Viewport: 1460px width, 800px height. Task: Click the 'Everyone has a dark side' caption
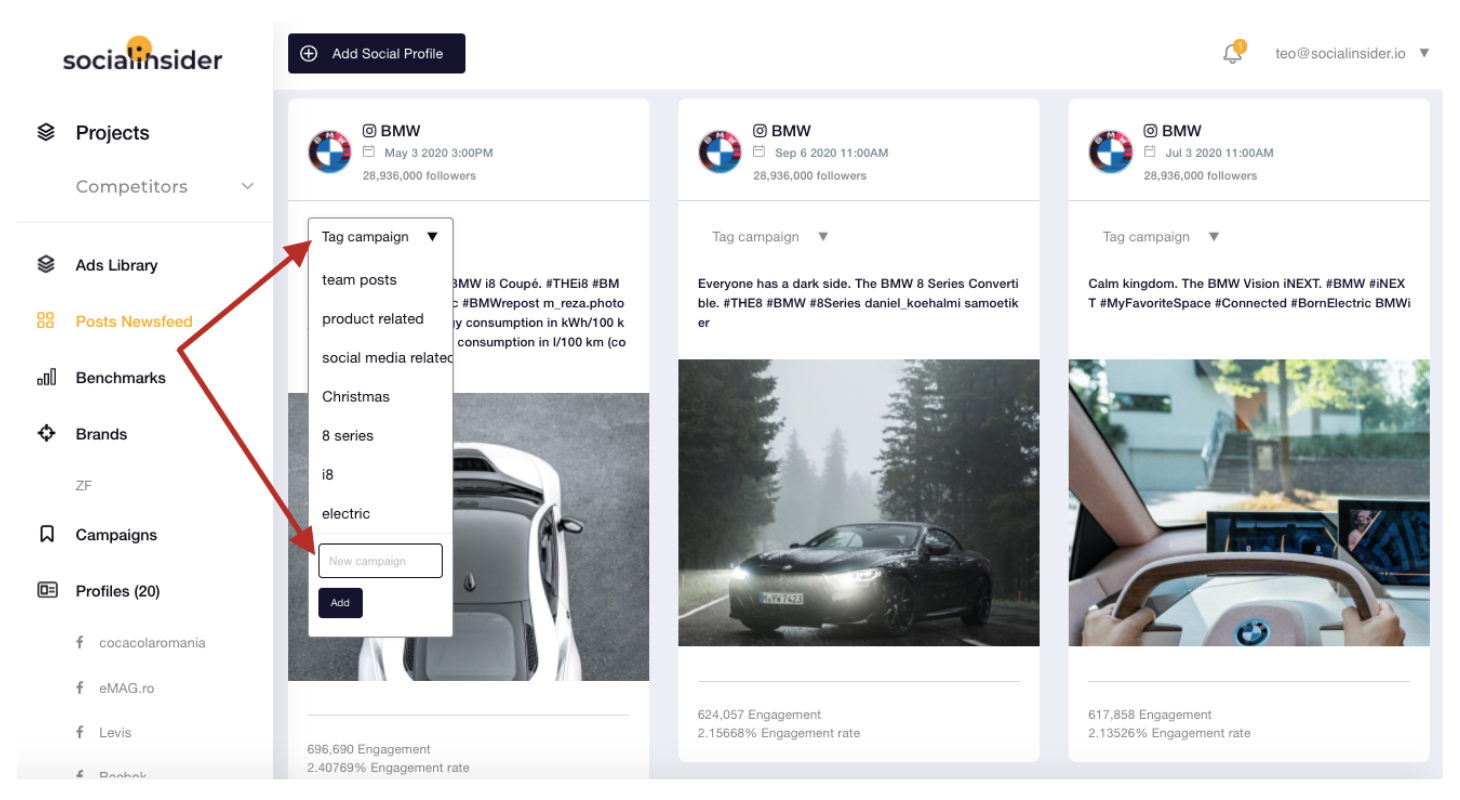click(858, 303)
